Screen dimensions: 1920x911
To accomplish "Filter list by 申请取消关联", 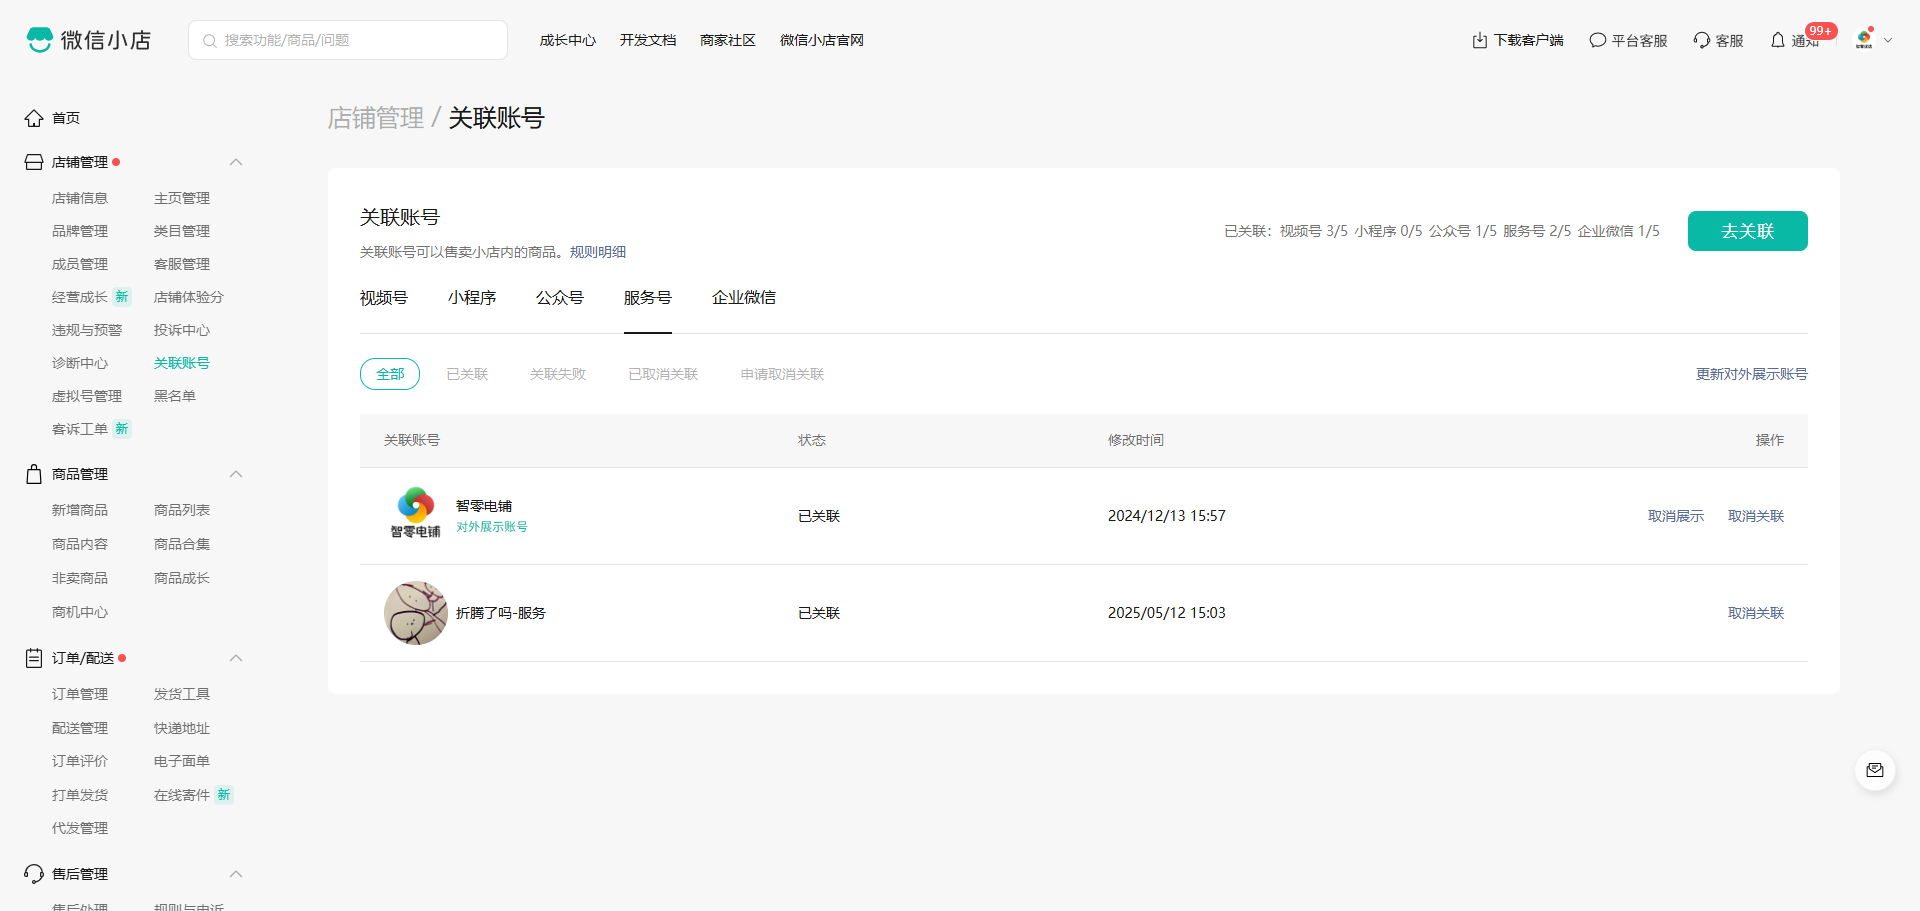I will click(782, 374).
